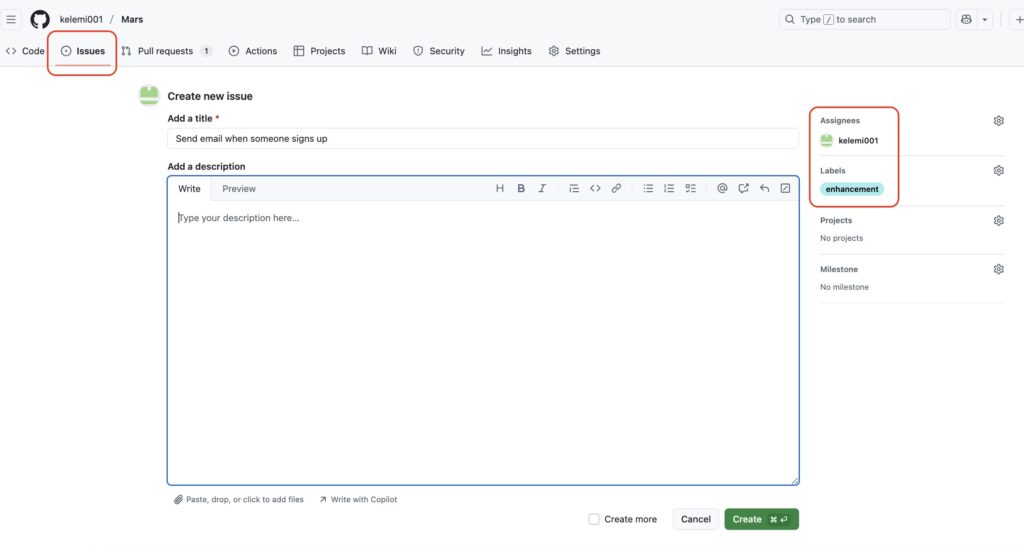The height and width of the screenshot is (545, 1024).
Task: Insert a heading with the H icon
Action: pos(500,188)
